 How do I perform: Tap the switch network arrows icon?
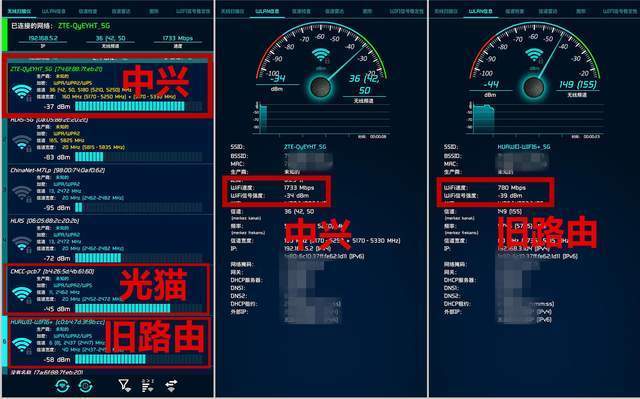click(171, 385)
